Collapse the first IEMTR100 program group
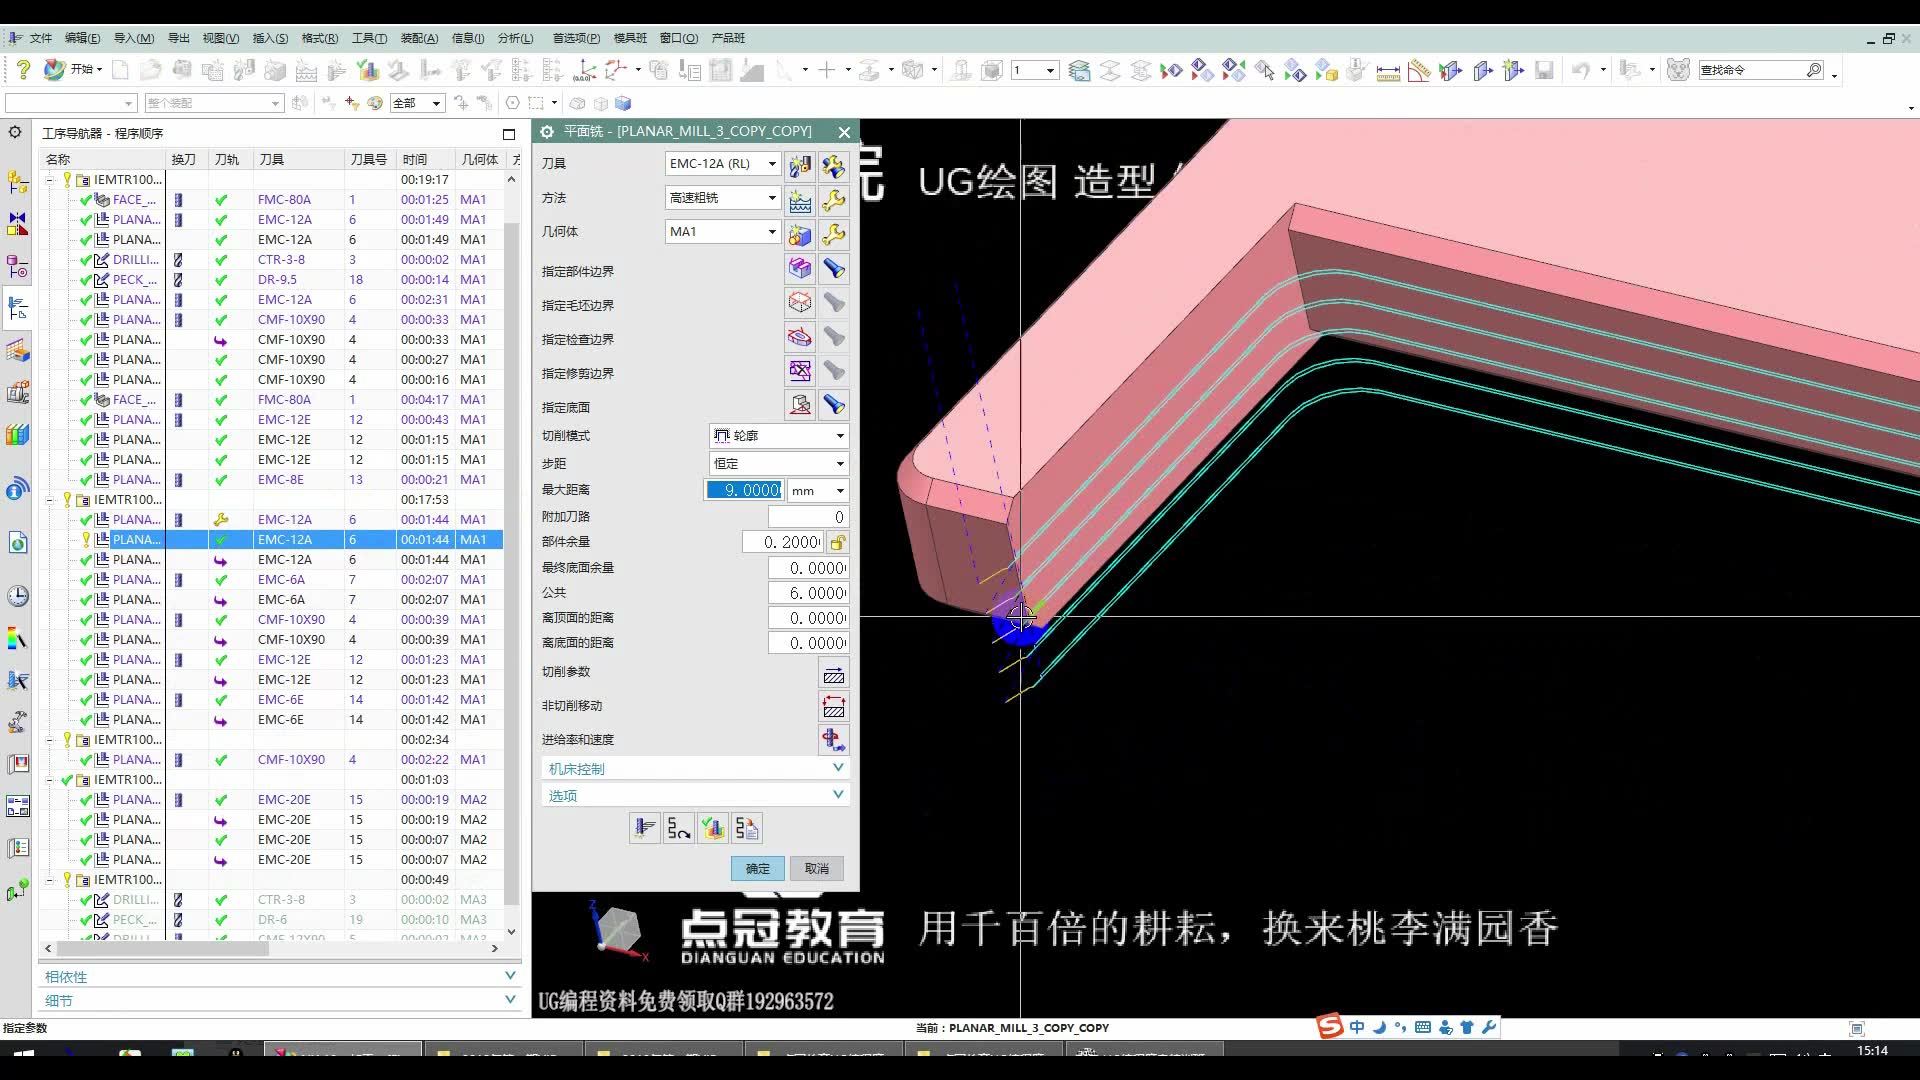 pyautogui.click(x=50, y=180)
